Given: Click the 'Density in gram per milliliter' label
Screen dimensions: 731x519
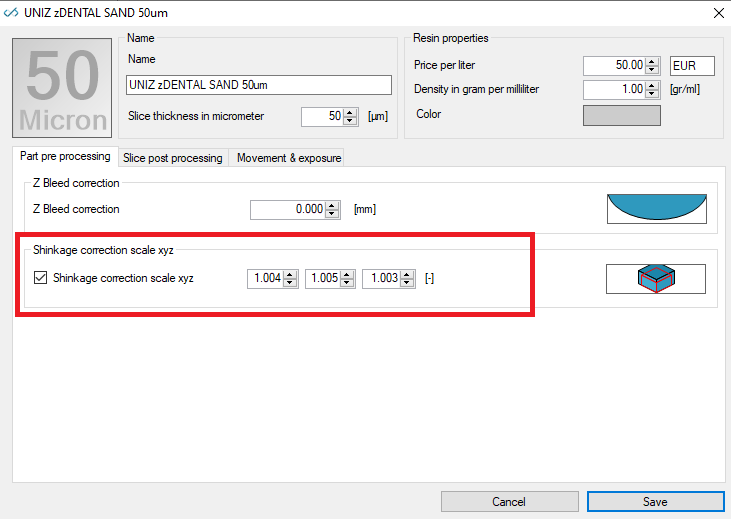Looking at the screenshot, I should (x=476, y=89).
